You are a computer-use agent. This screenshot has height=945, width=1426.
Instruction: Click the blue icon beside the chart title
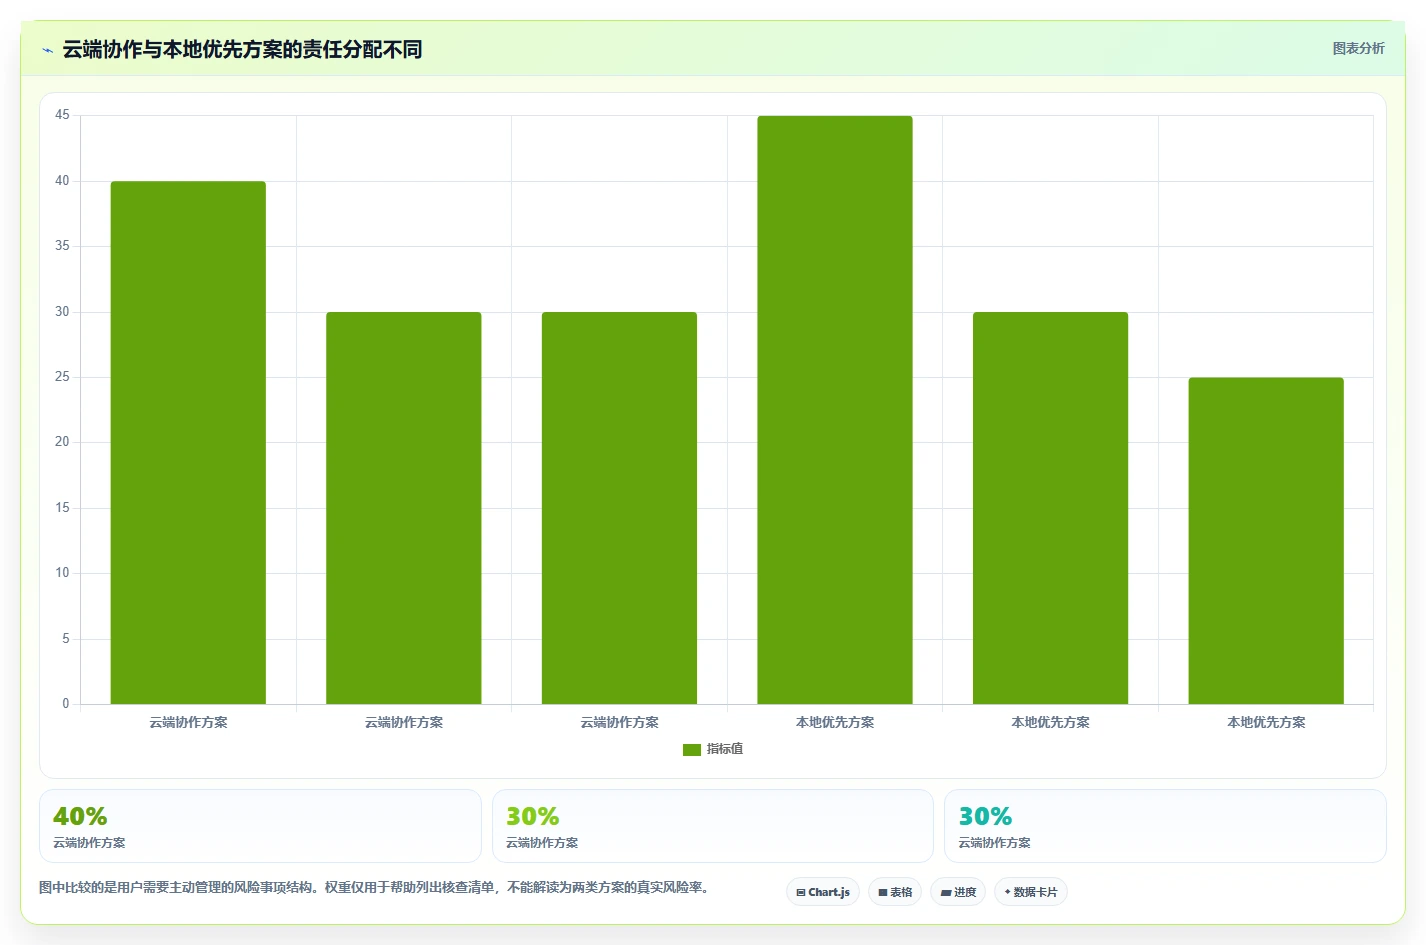point(47,50)
